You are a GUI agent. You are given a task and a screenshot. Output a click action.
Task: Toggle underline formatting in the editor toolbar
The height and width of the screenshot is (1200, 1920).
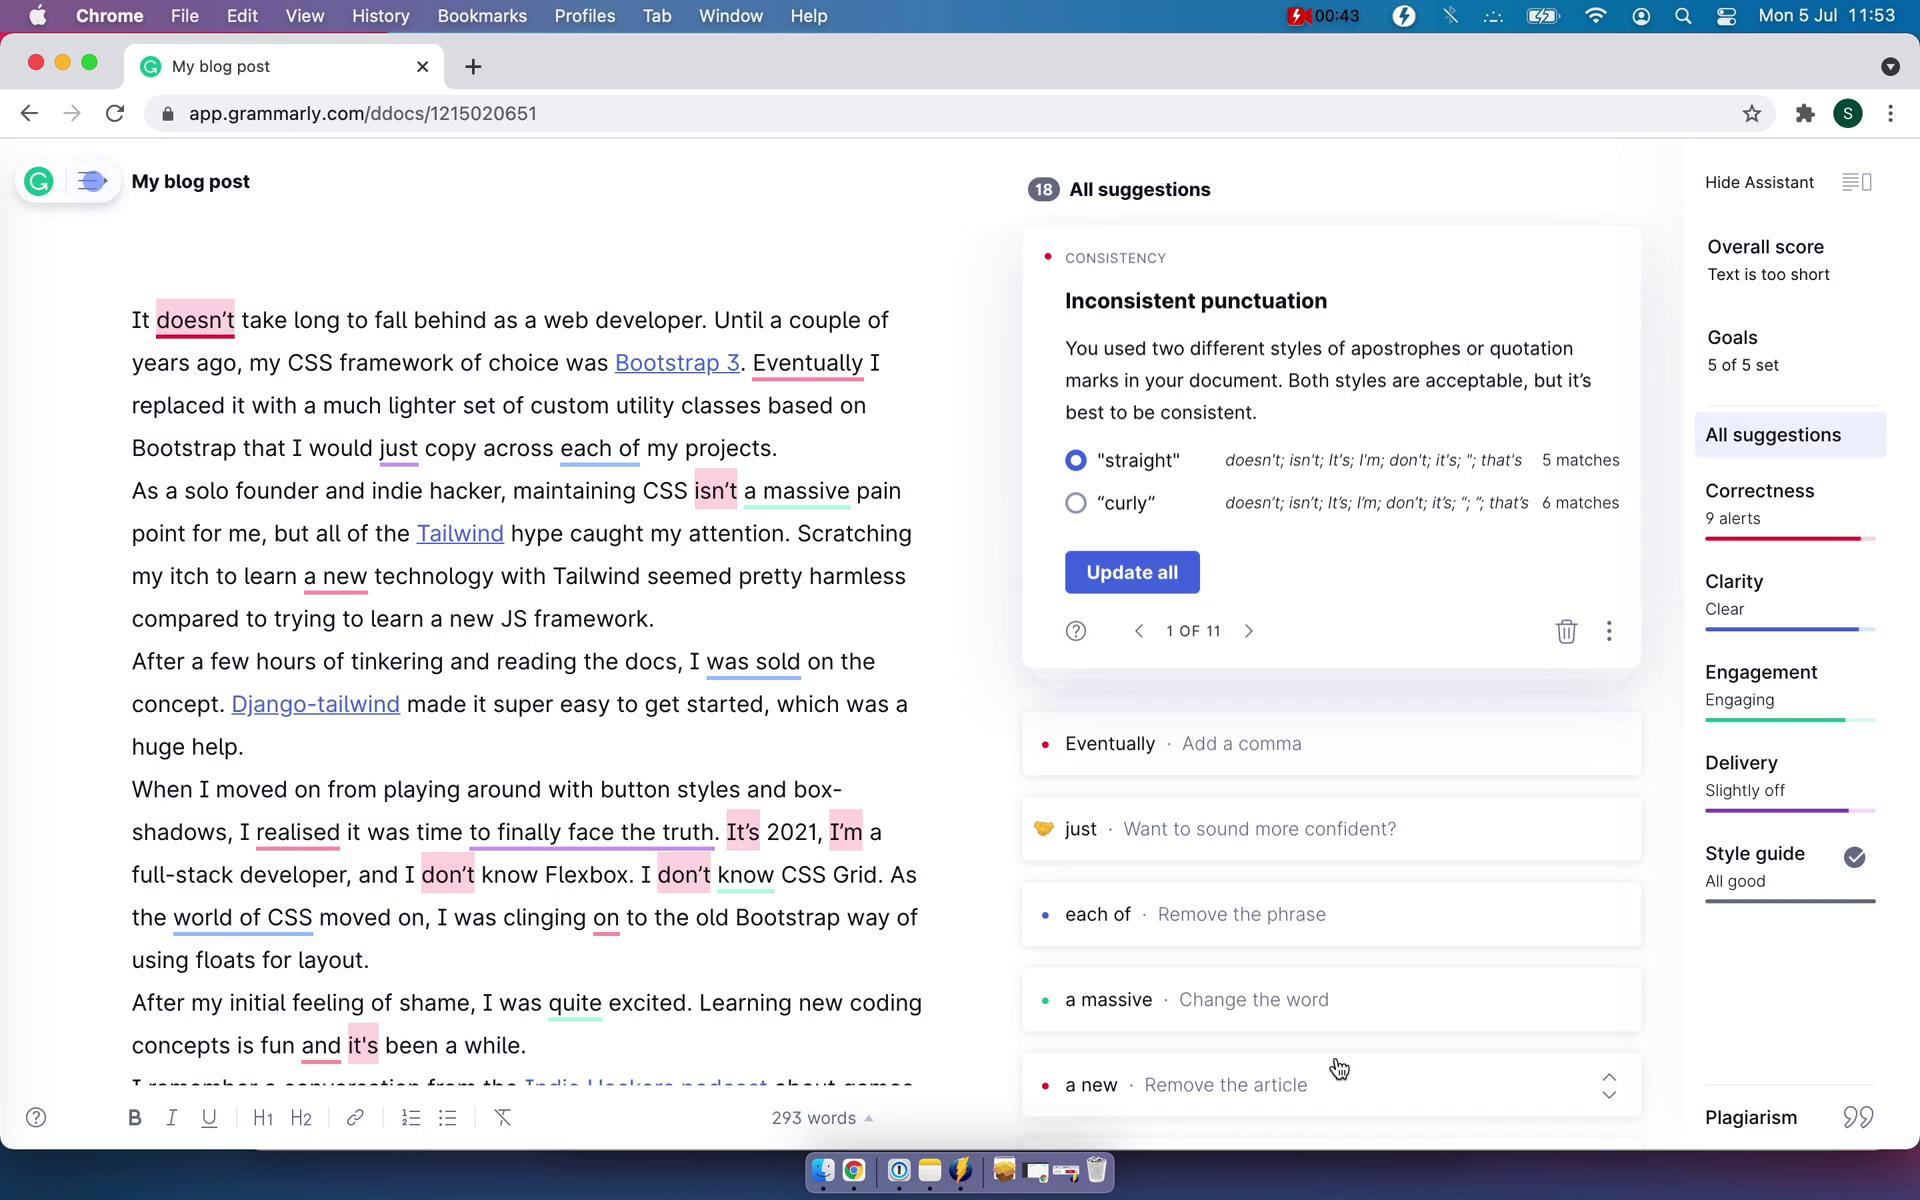pos(209,1118)
